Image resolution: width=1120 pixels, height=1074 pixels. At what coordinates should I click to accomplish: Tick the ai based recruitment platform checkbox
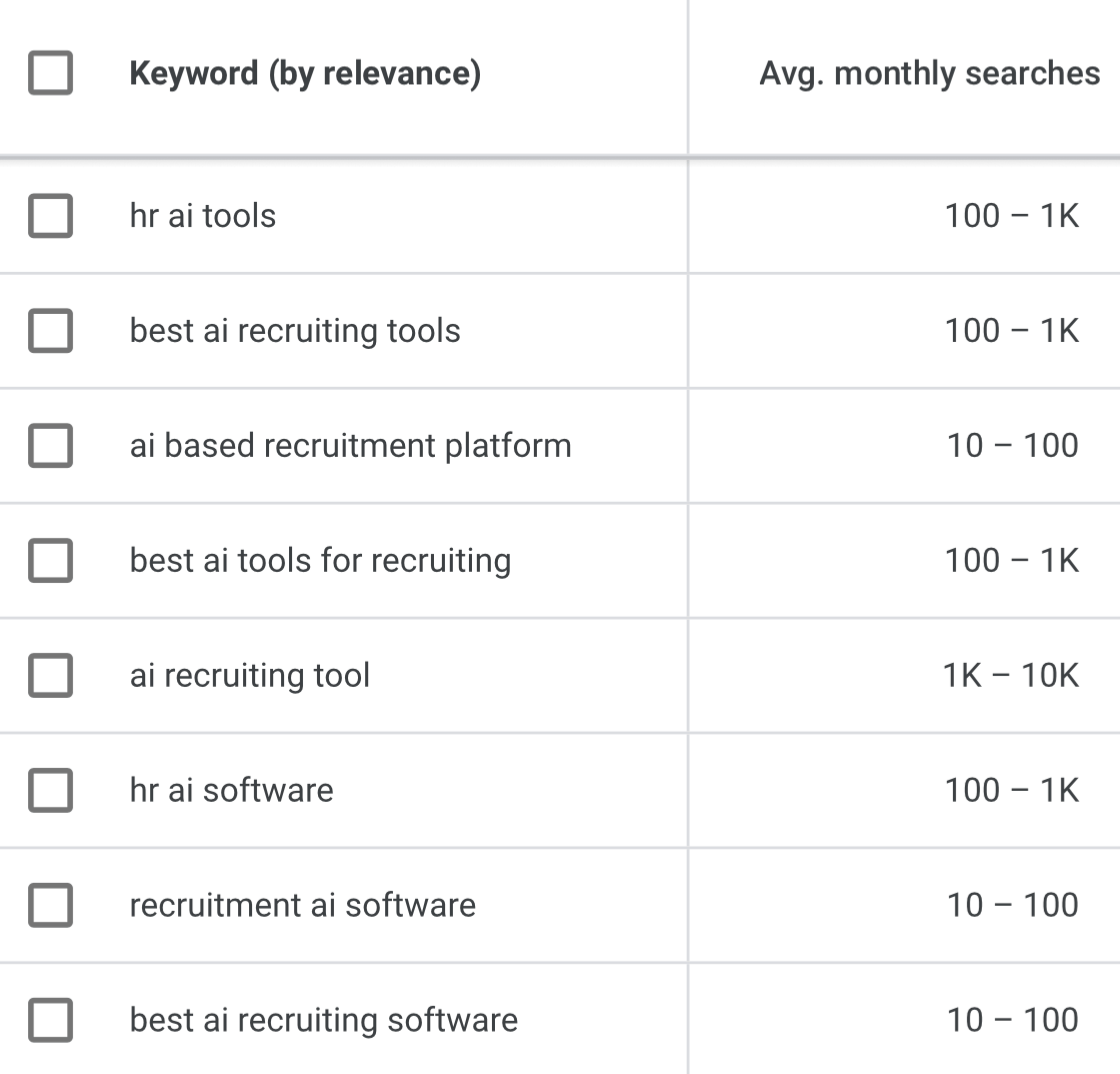(50, 446)
